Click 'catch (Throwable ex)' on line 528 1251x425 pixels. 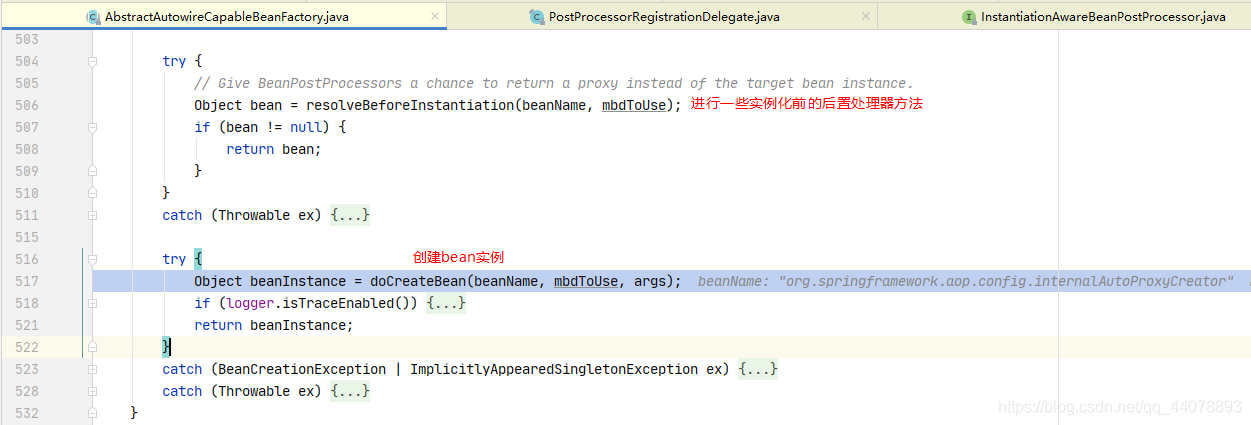tap(243, 391)
